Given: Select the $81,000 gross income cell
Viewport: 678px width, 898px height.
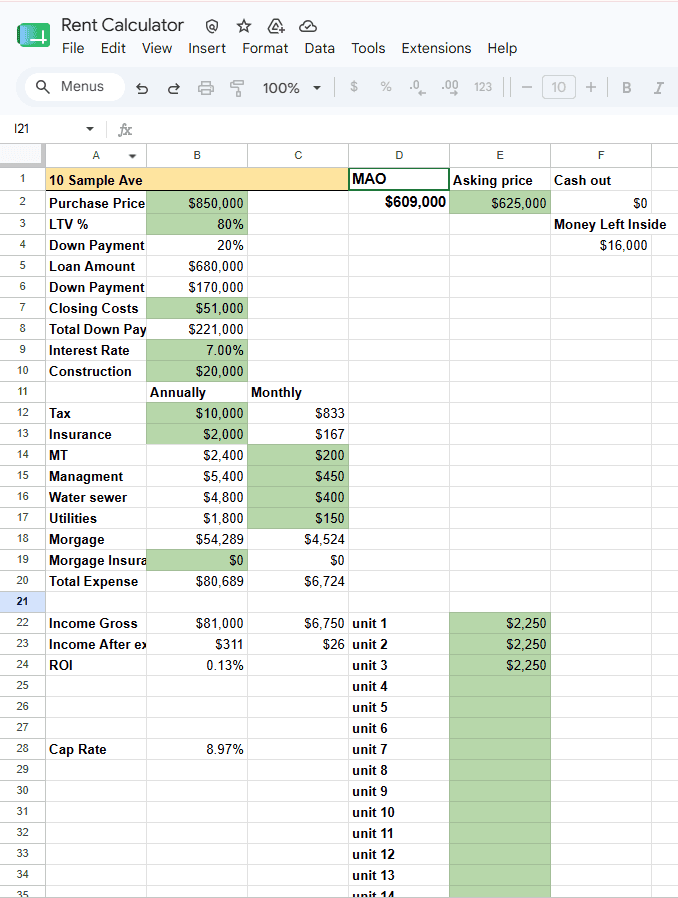Looking at the screenshot, I should click(x=197, y=623).
